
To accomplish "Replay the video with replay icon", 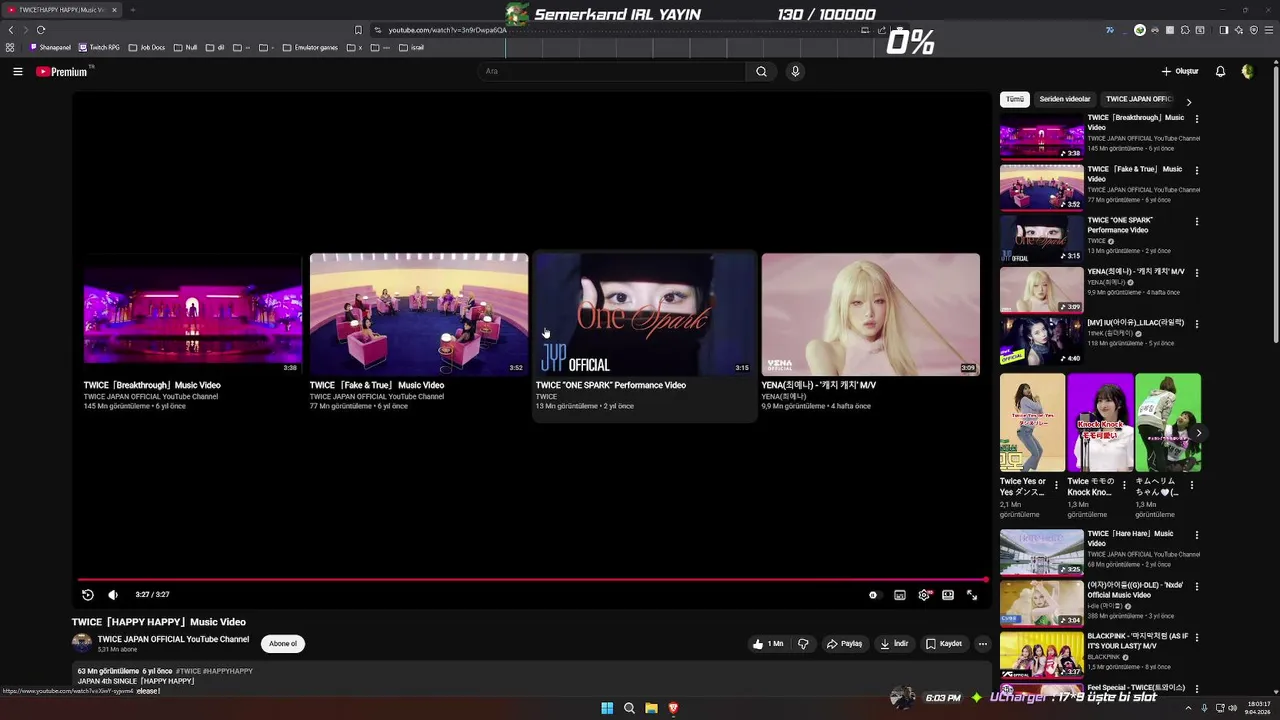I will (x=88, y=595).
